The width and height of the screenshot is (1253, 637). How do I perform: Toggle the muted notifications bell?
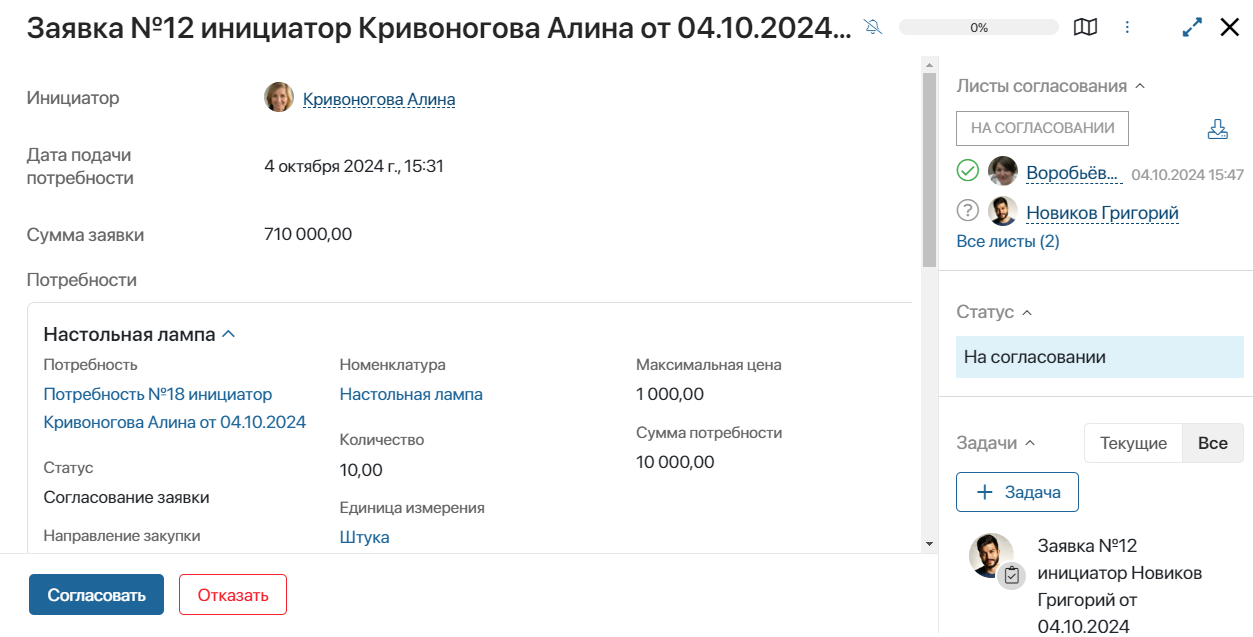(x=872, y=27)
